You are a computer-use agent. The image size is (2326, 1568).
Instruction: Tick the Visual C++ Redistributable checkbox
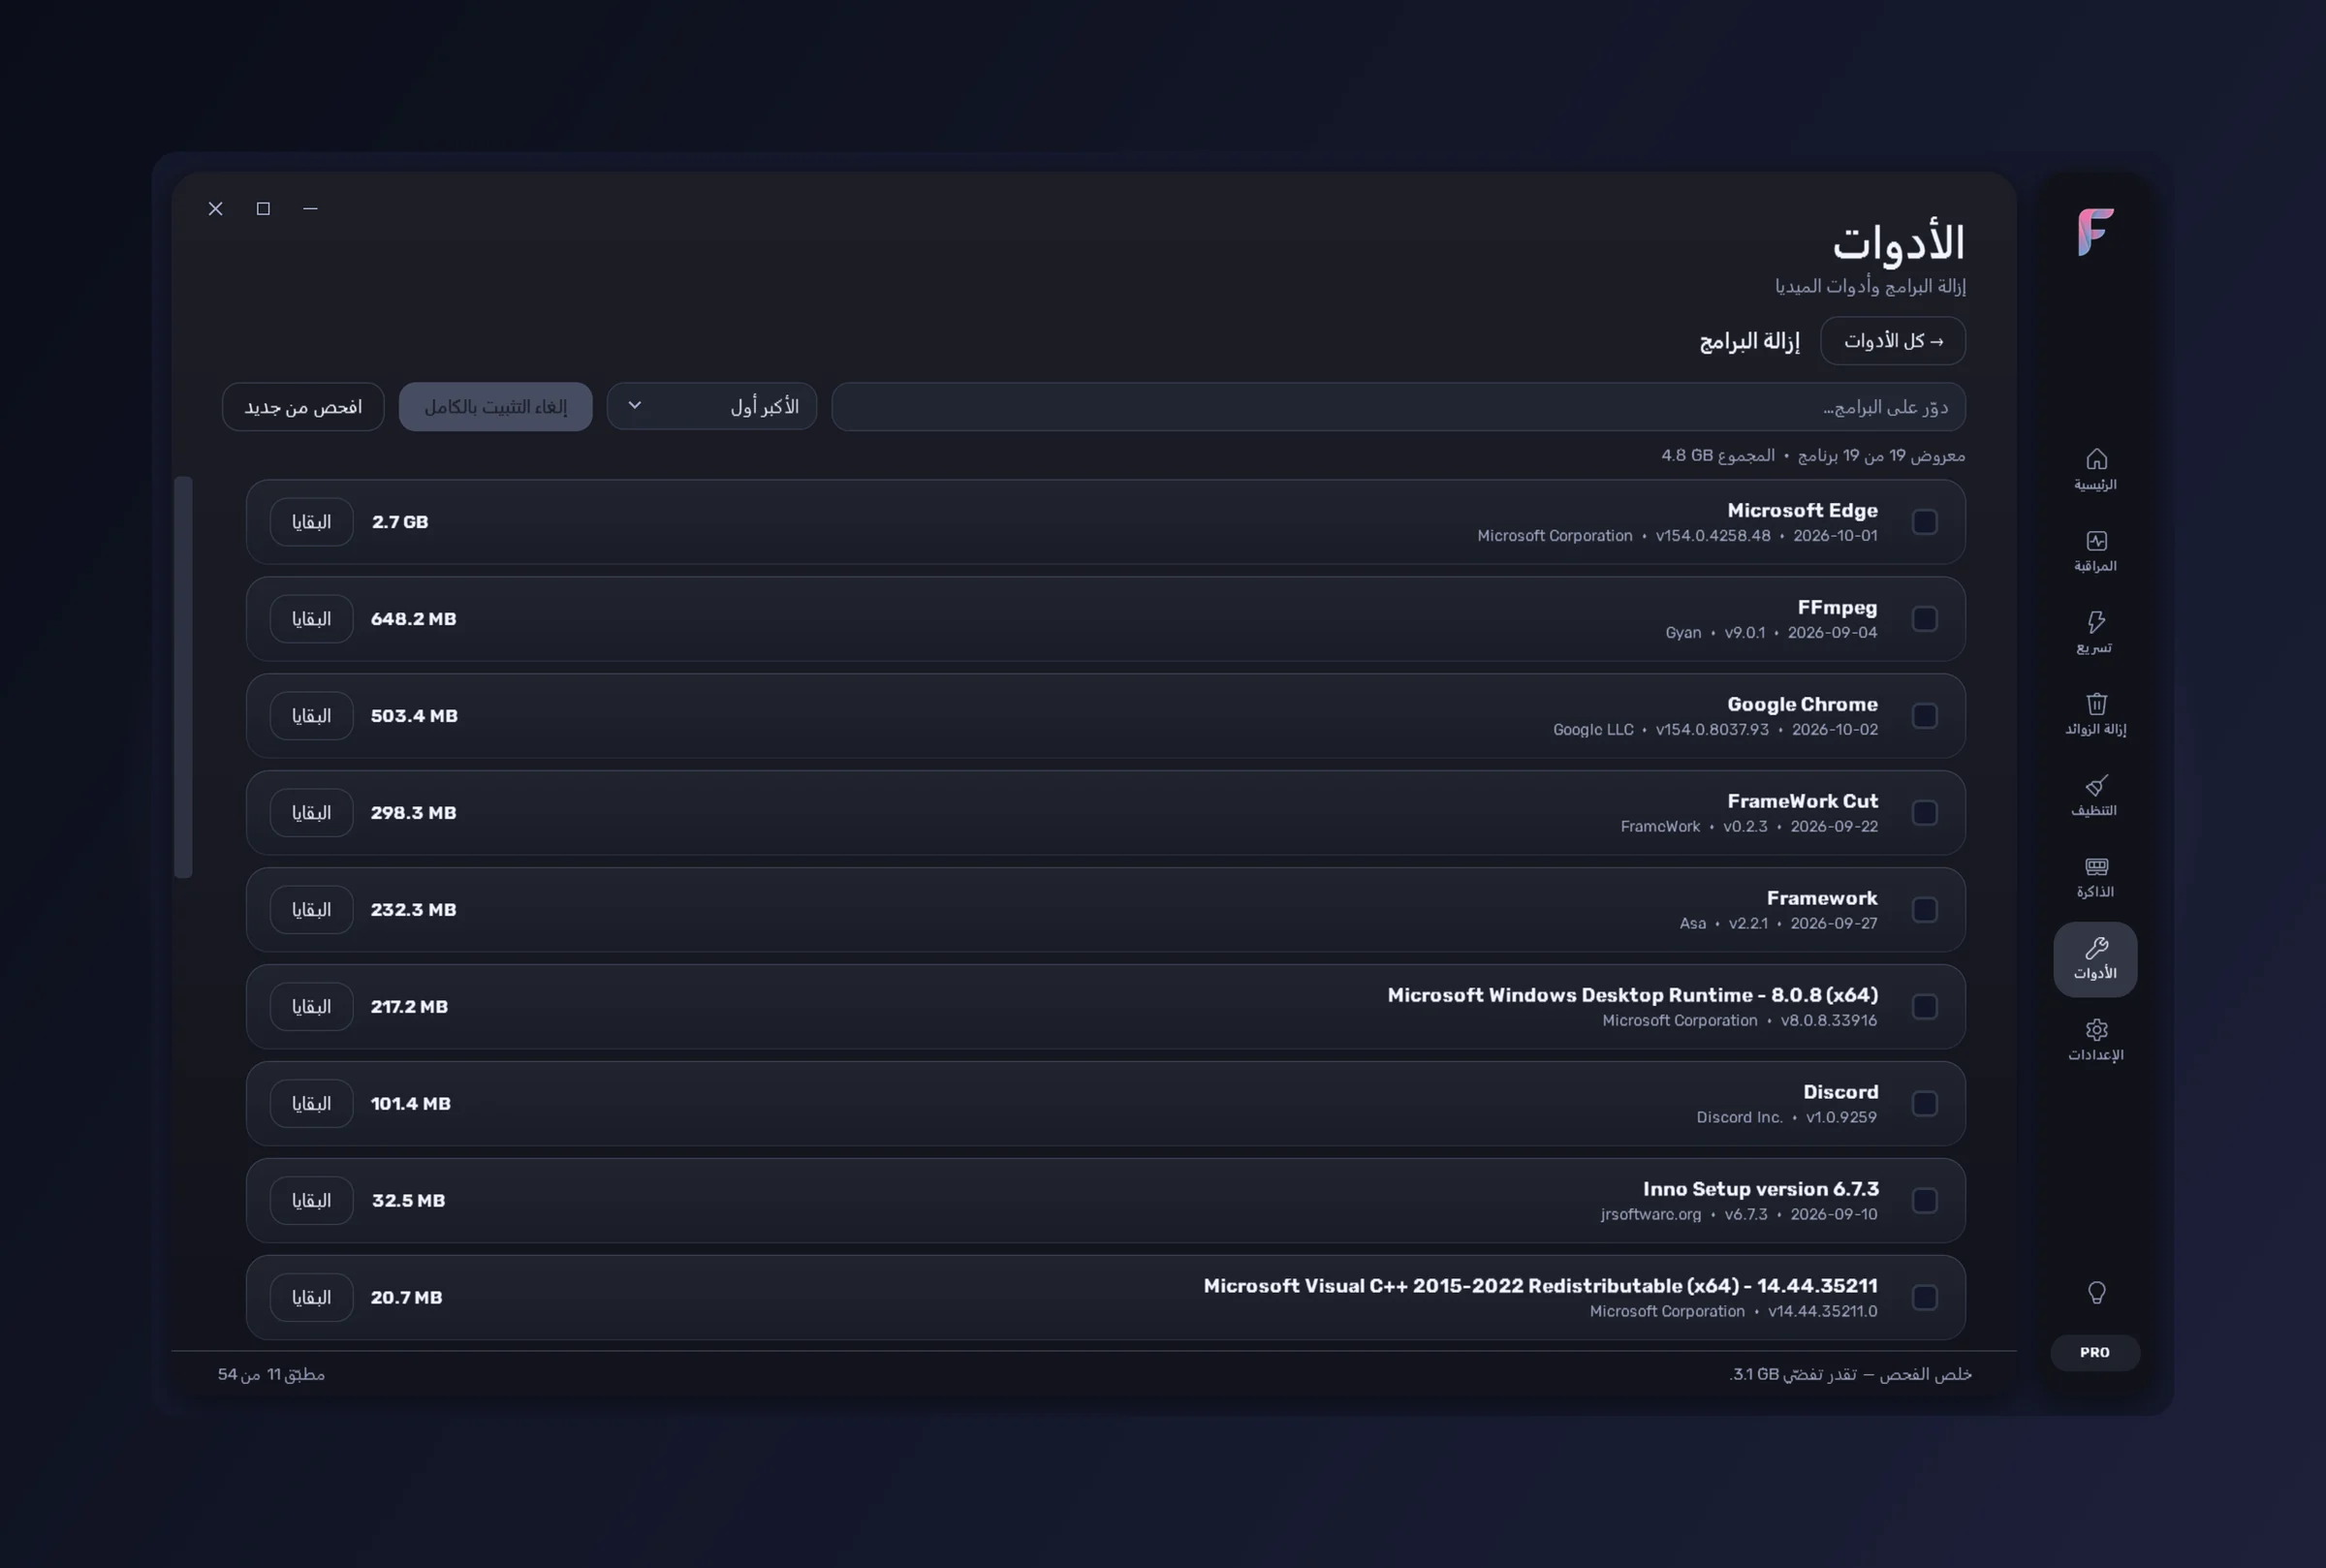pos(1925,1298)
